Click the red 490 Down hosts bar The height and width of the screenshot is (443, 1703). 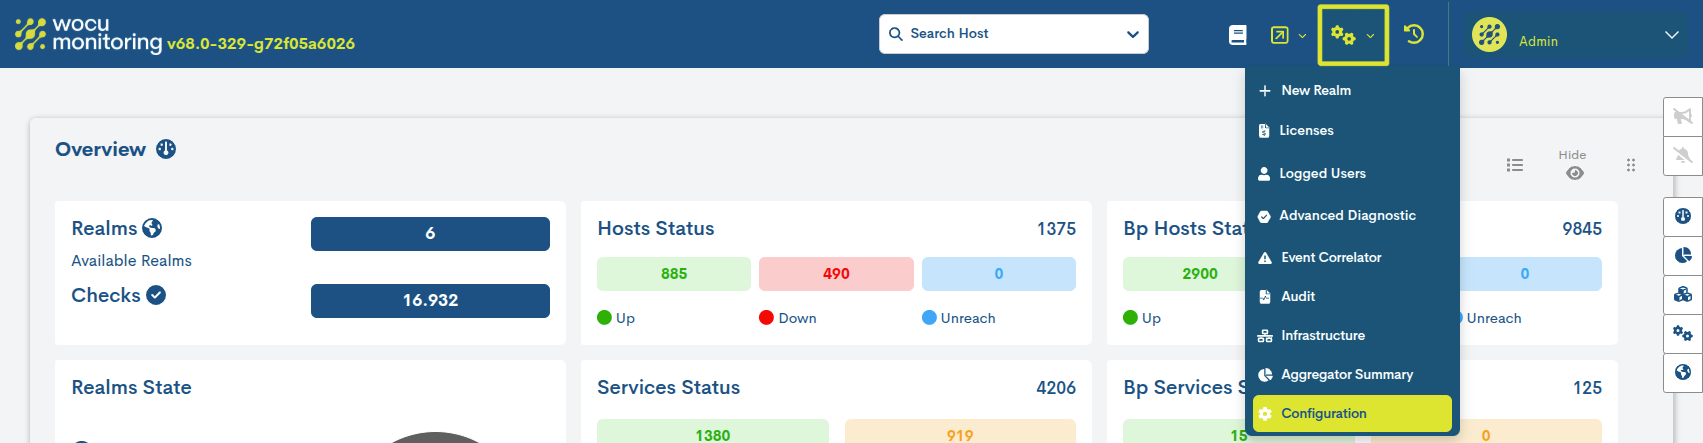point(836,273)
